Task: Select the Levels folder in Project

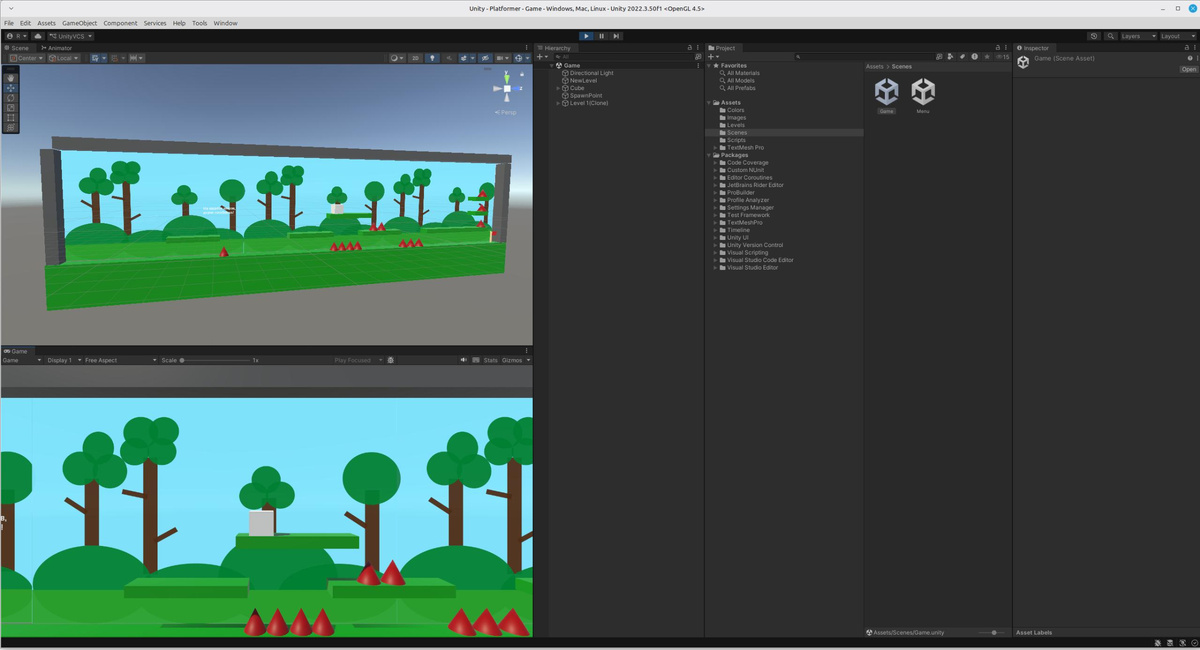Action: click(x=736, y=125)
